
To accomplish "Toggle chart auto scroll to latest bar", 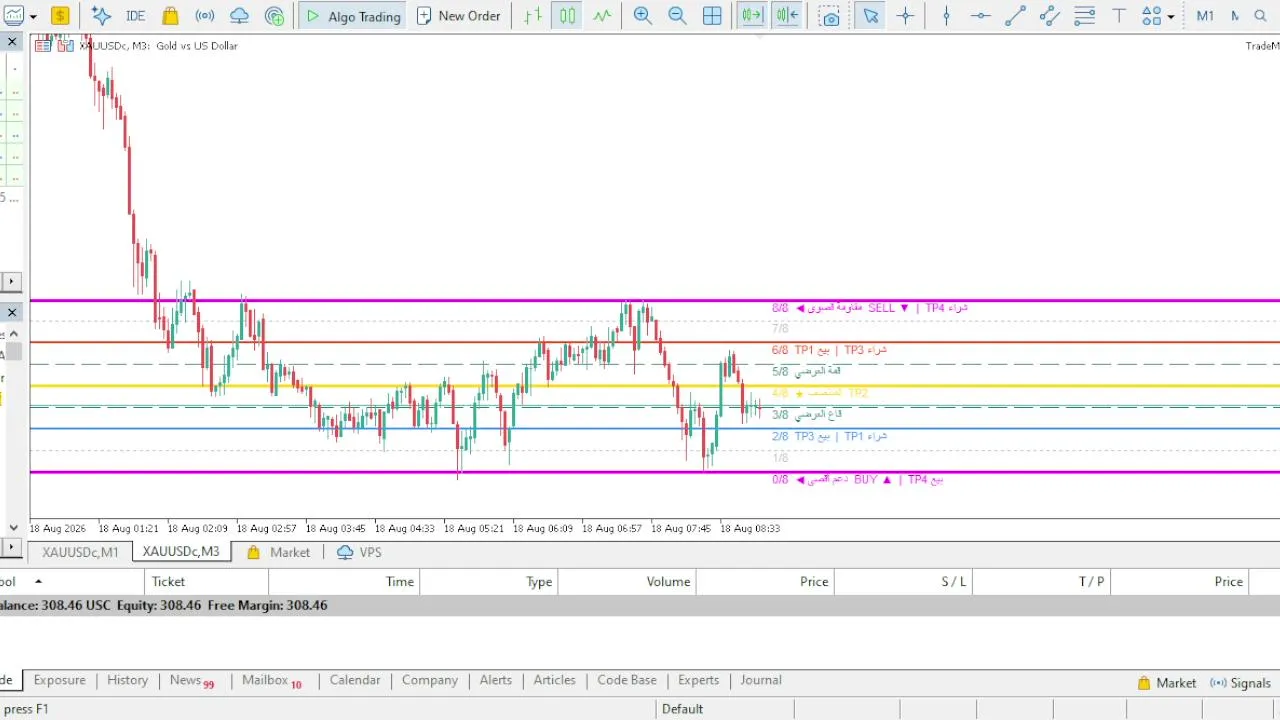I will [752, 16].
